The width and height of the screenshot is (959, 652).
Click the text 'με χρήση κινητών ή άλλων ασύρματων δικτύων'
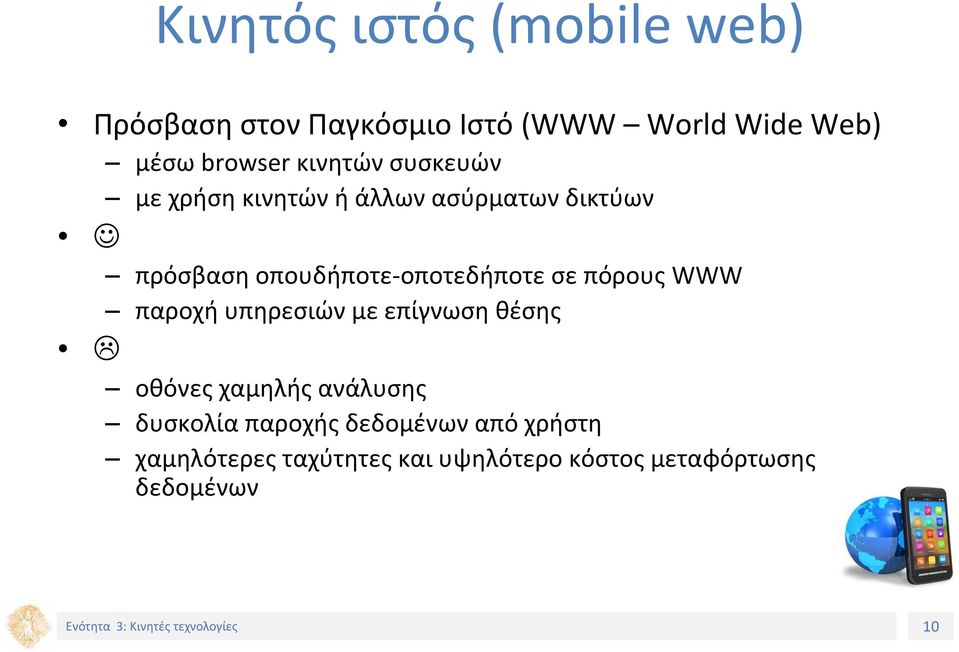[x=394, y=199]
